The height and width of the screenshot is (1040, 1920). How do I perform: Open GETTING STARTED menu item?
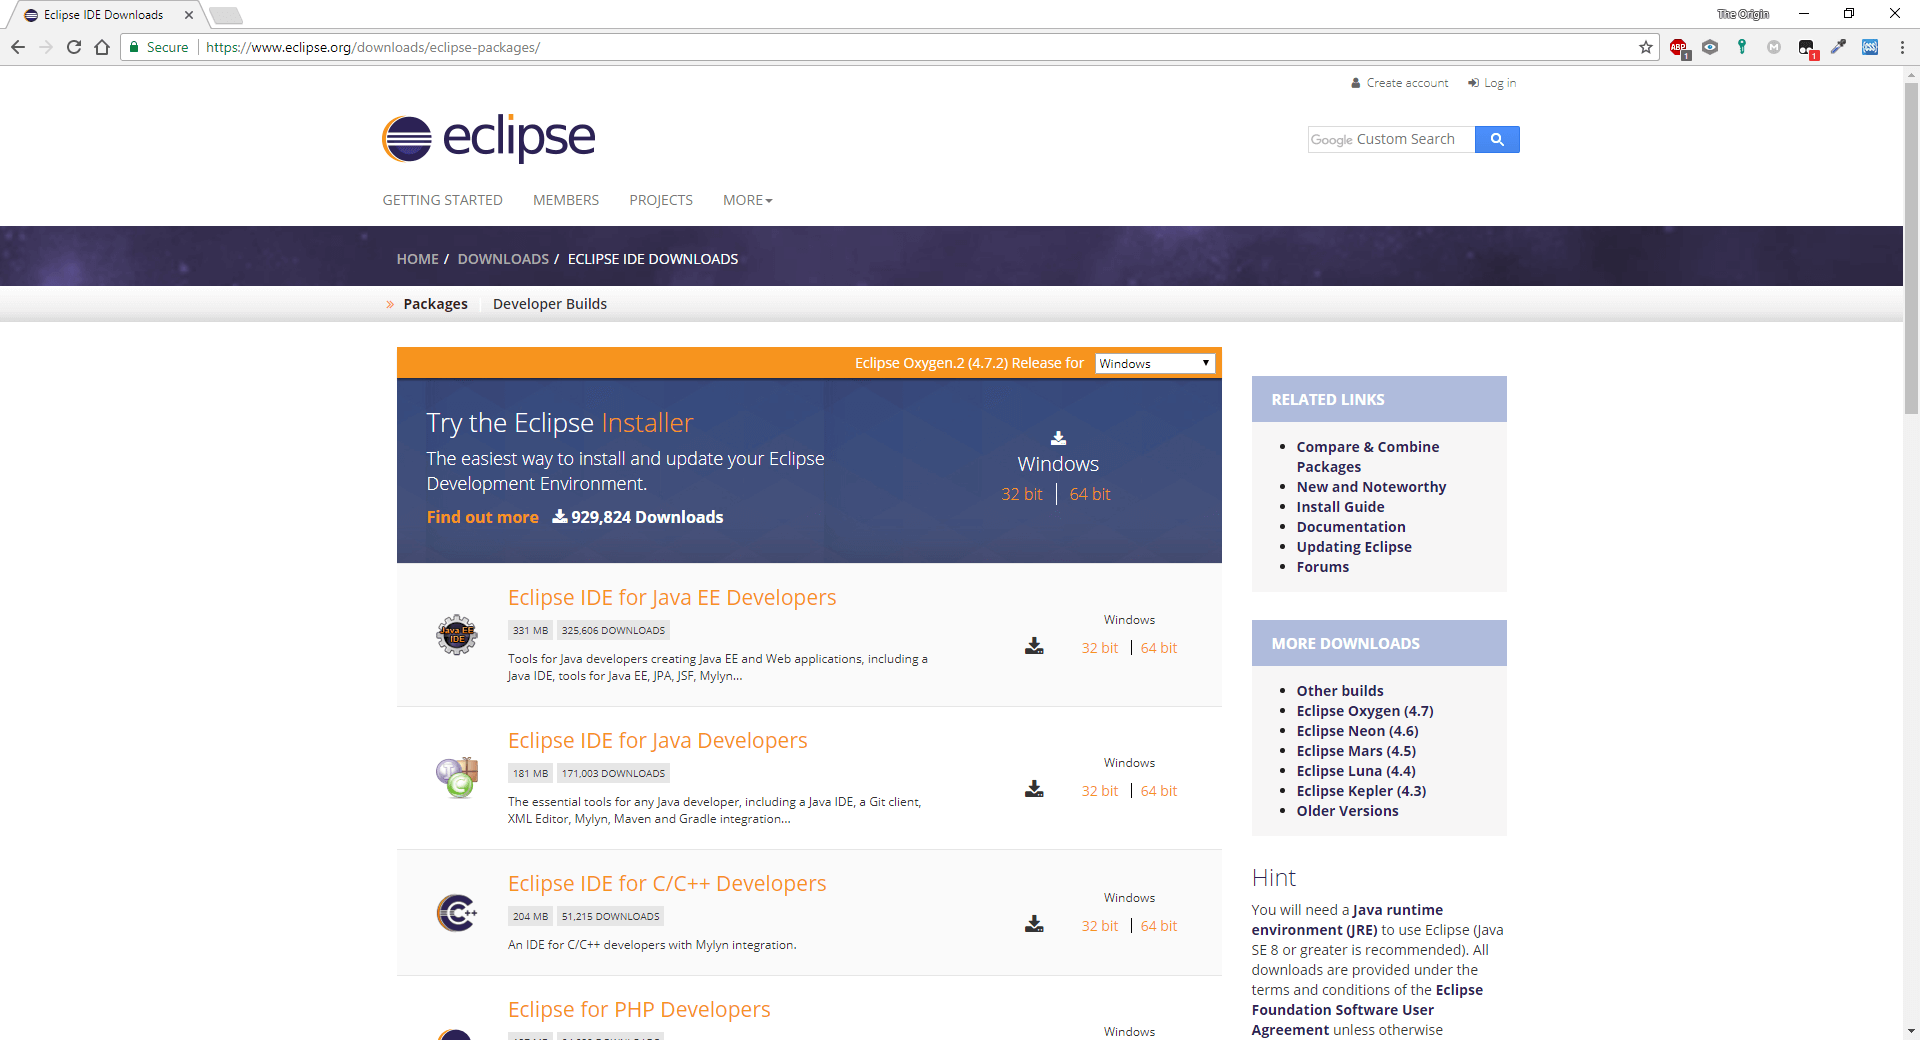click(442, 200)
